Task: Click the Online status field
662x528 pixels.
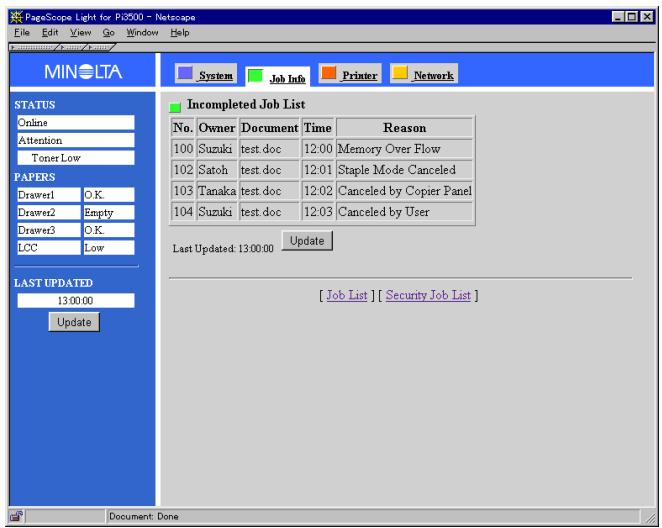Action: tap(76, 122)
